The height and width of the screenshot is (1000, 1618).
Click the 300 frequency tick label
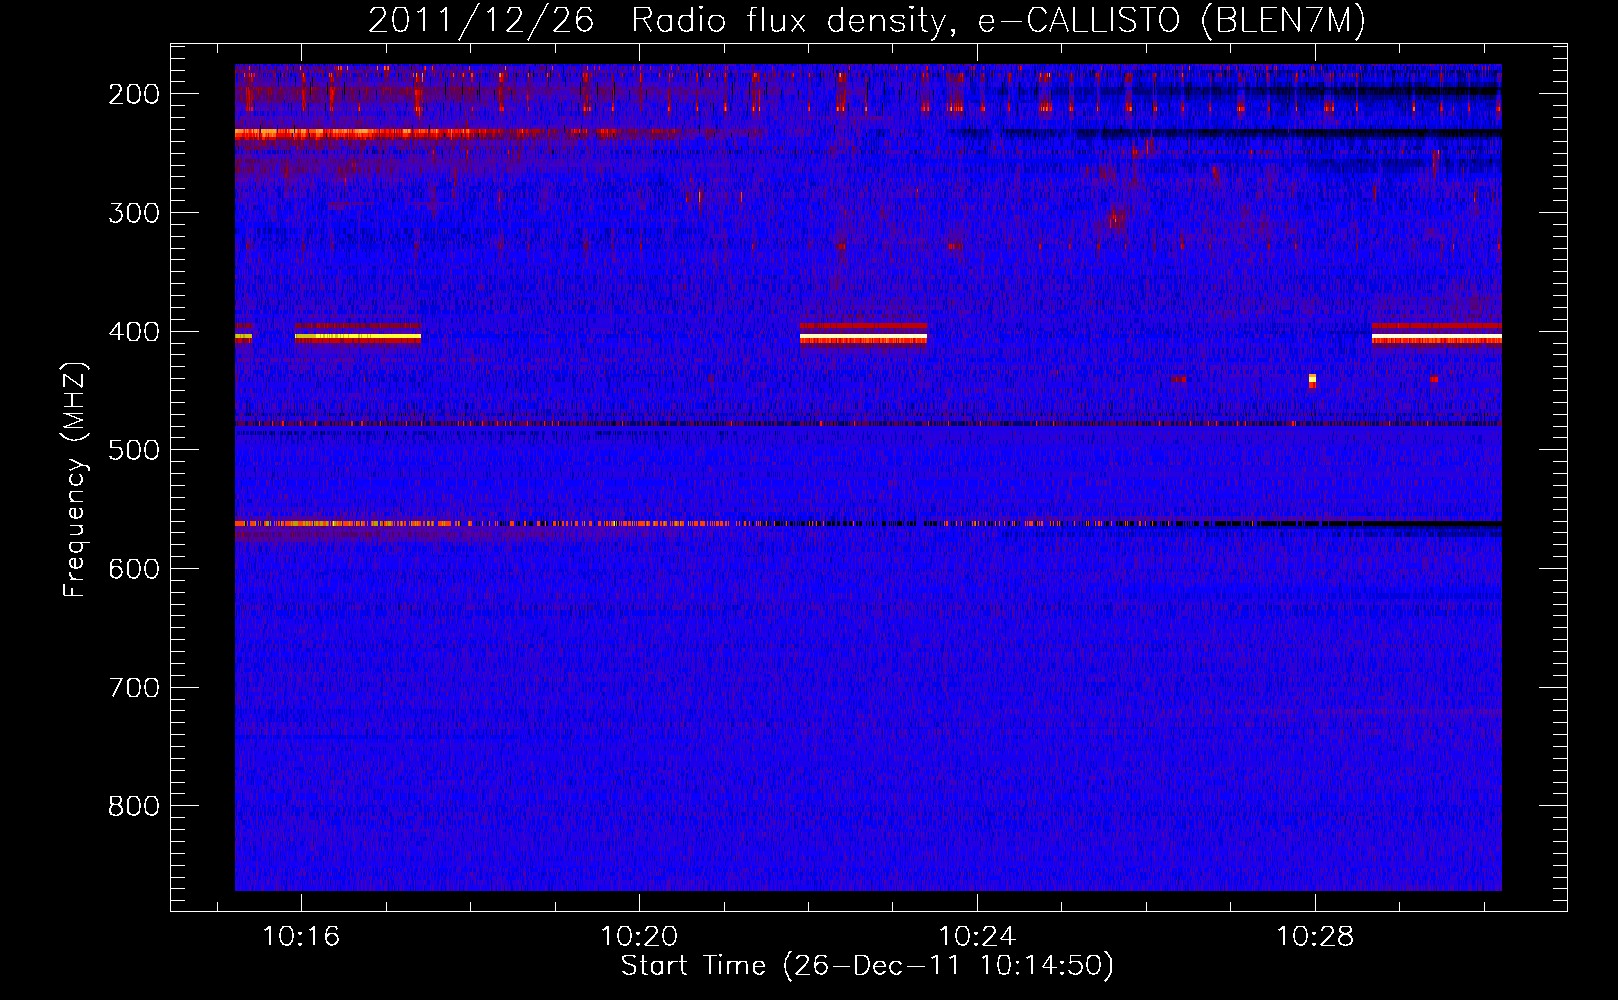point(134,213)
